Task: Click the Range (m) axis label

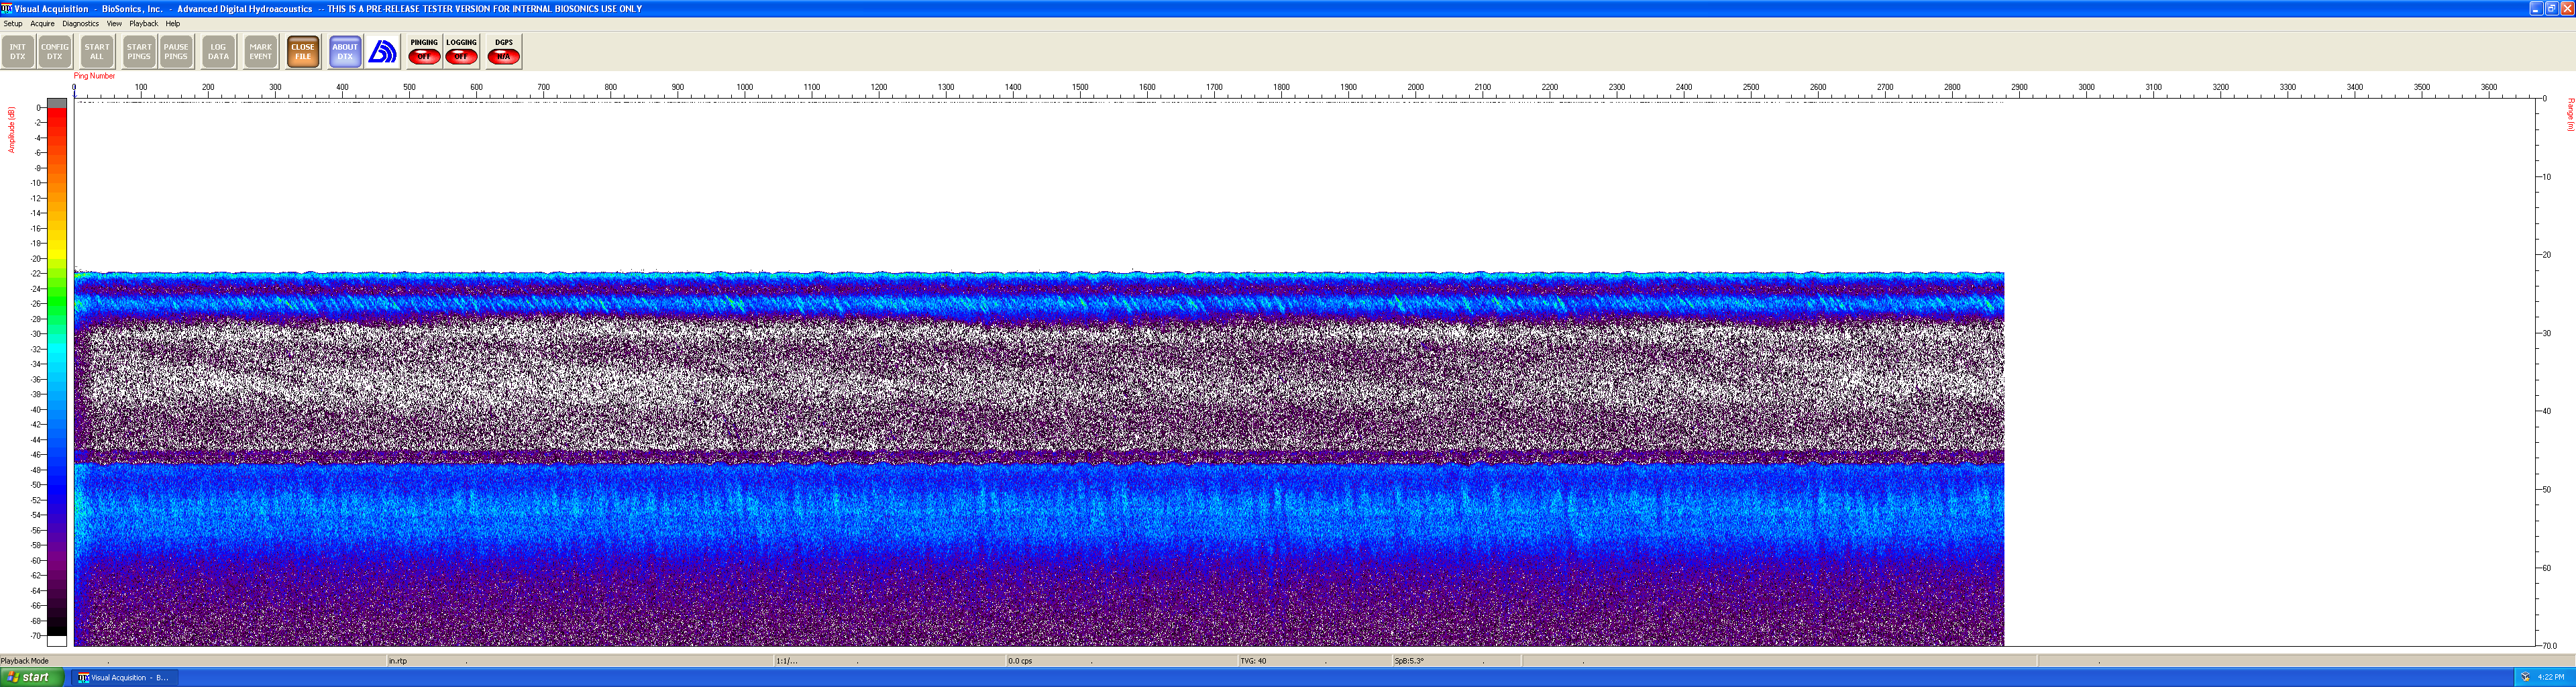Action: [2570, 115]
